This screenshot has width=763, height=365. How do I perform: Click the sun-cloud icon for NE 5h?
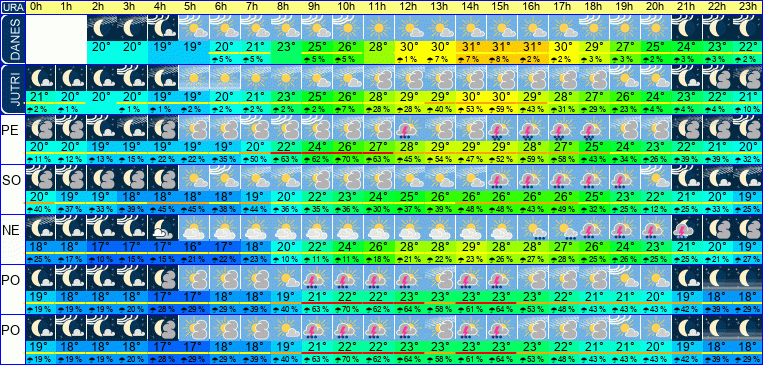(x=194, y=228)
